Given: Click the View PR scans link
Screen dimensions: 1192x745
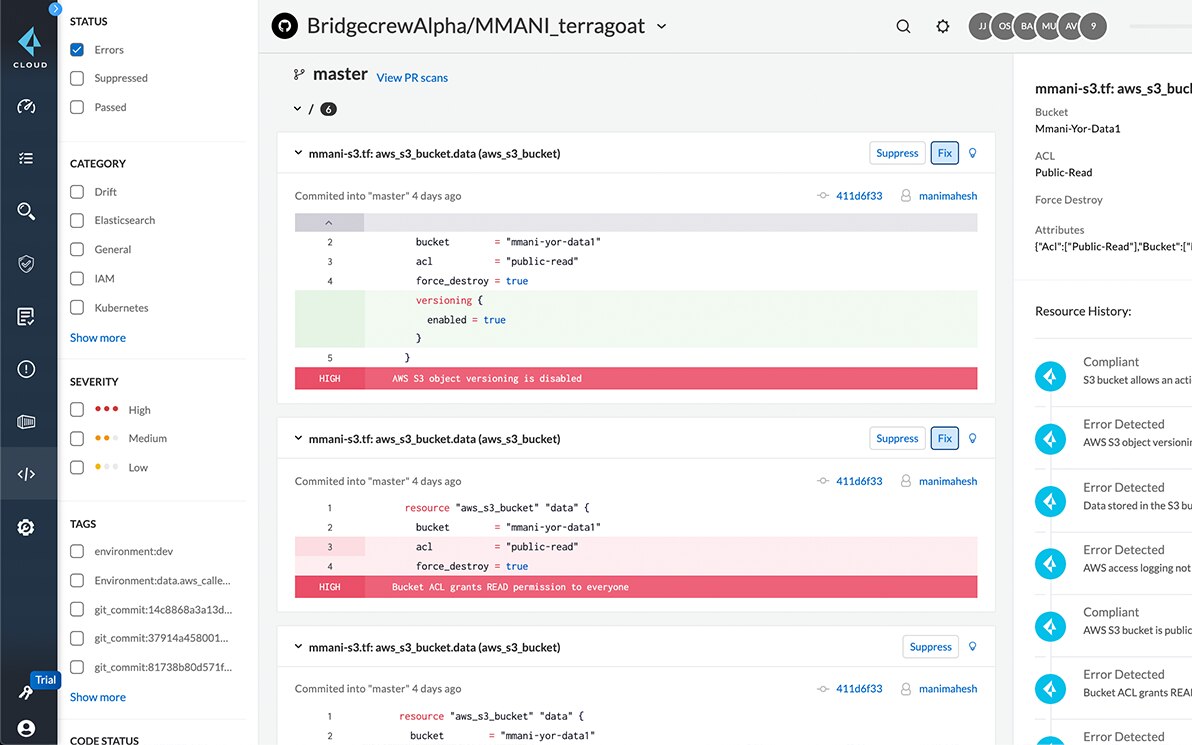Looking at the screenshot, I should (412, 78).
